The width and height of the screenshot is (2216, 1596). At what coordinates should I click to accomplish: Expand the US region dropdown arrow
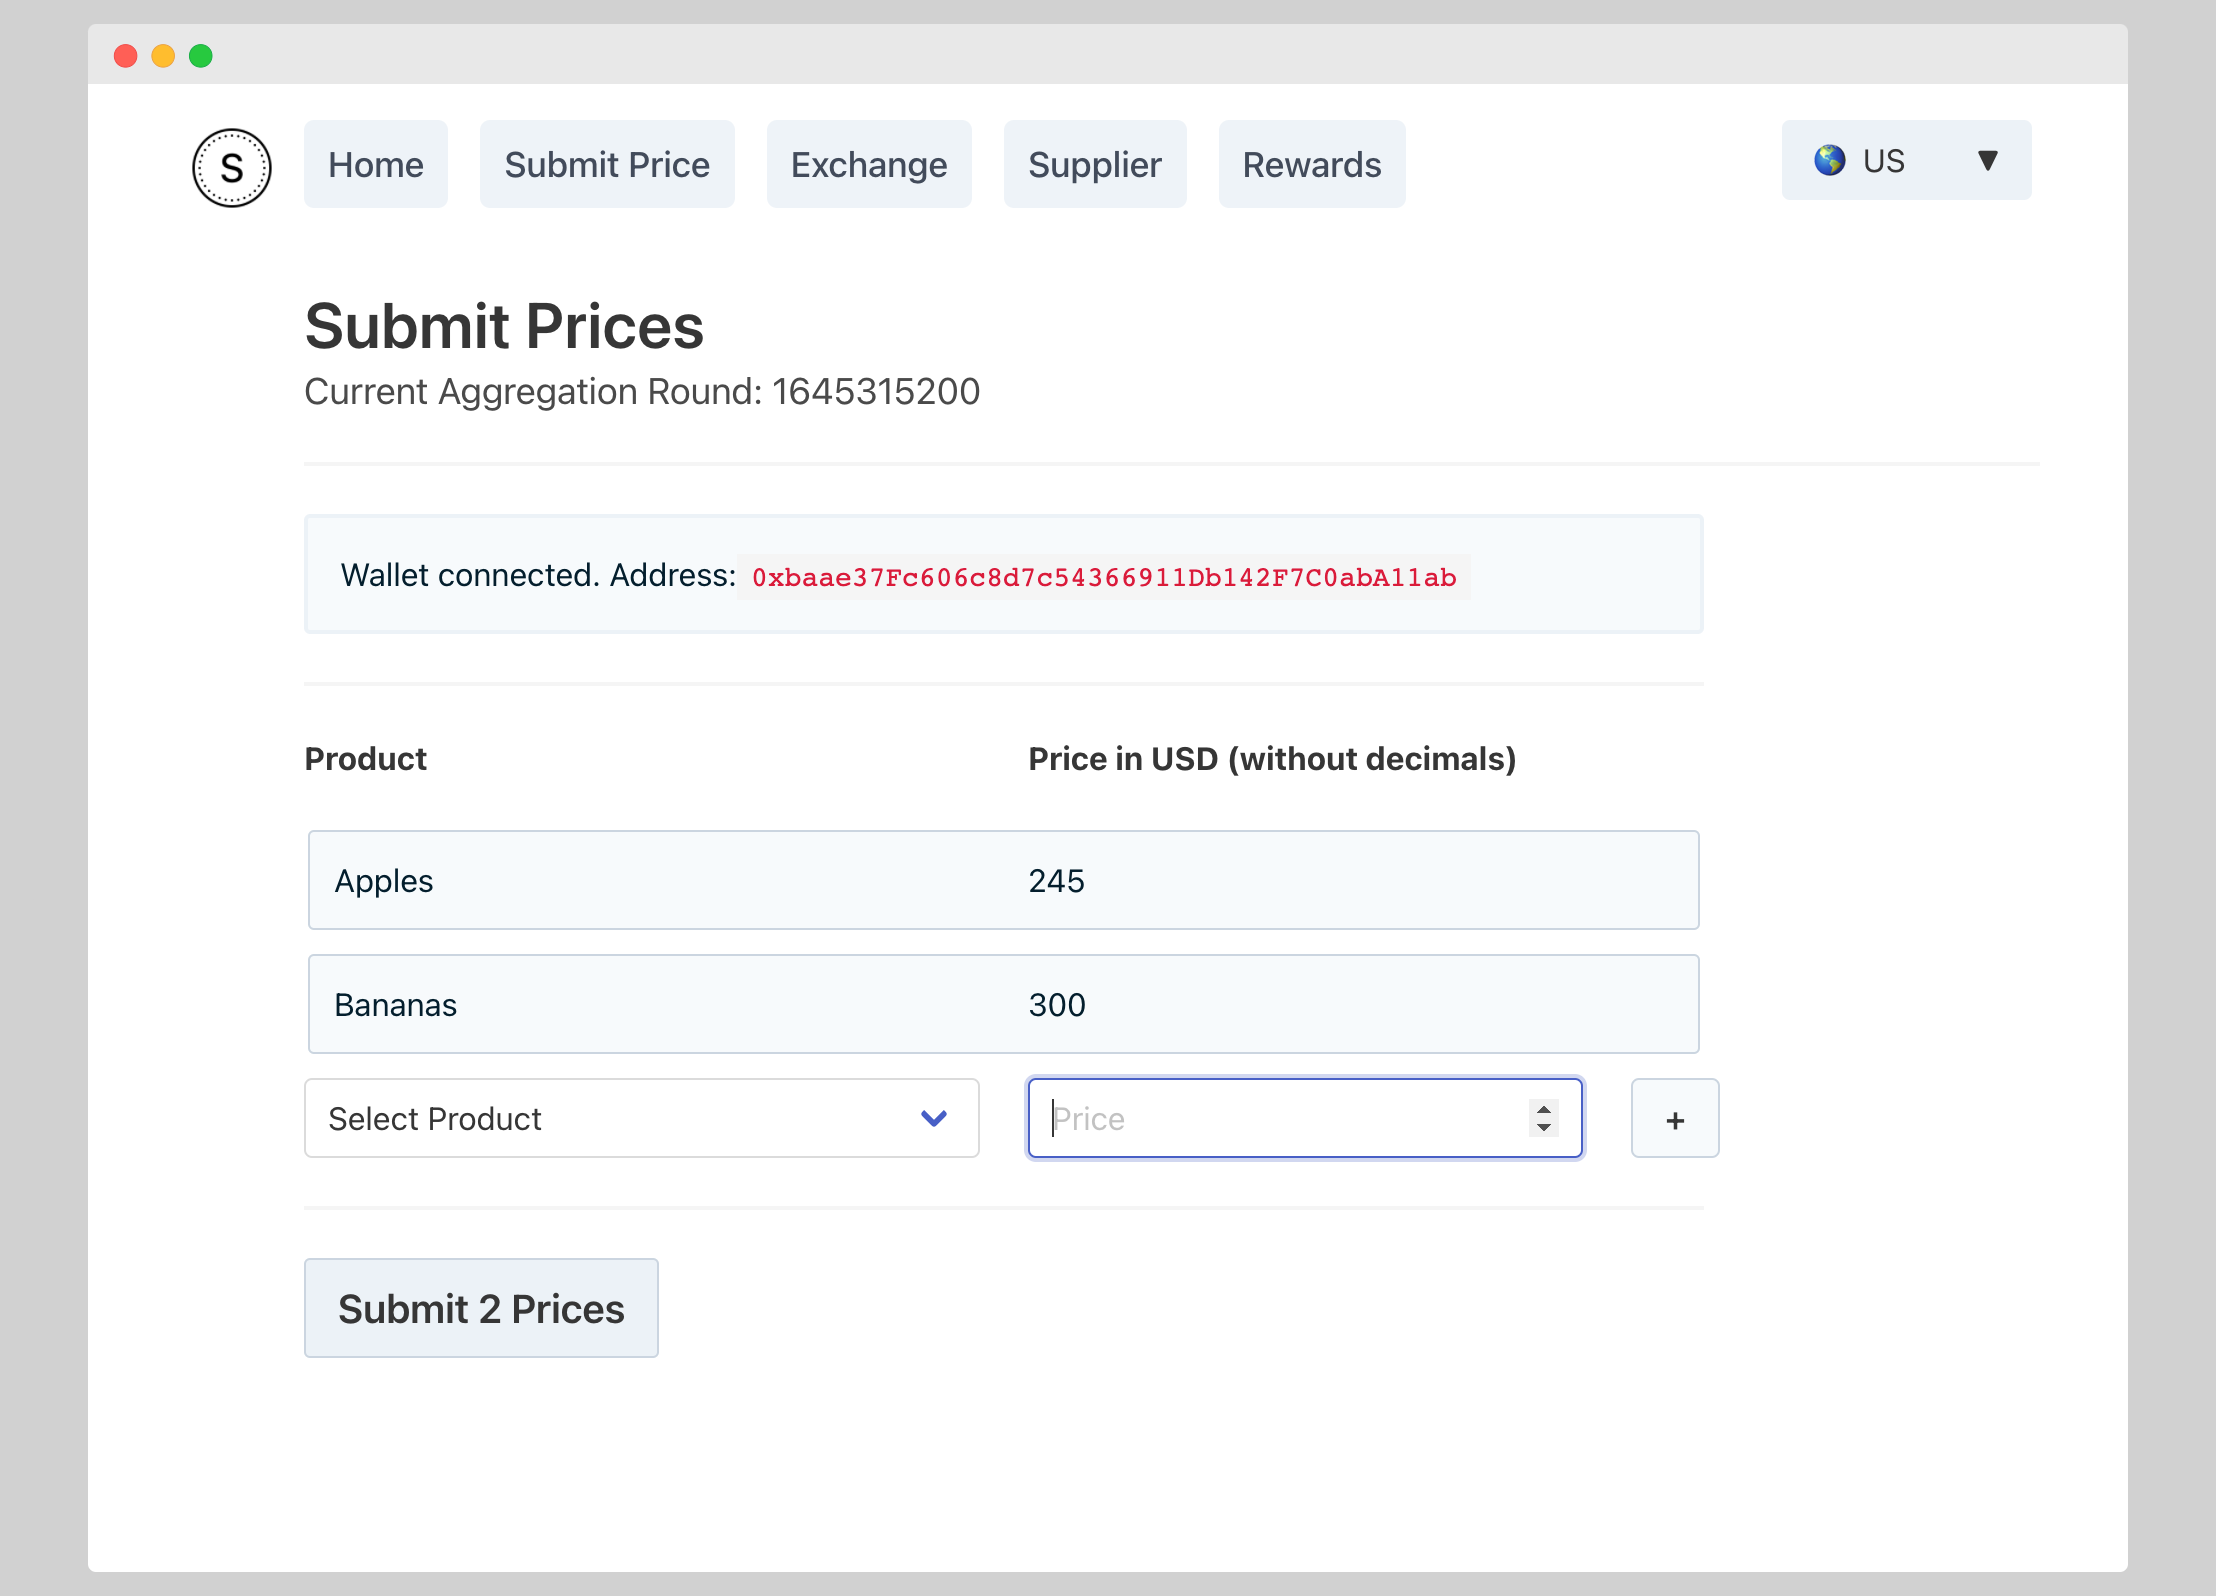tap(1987, 160)
